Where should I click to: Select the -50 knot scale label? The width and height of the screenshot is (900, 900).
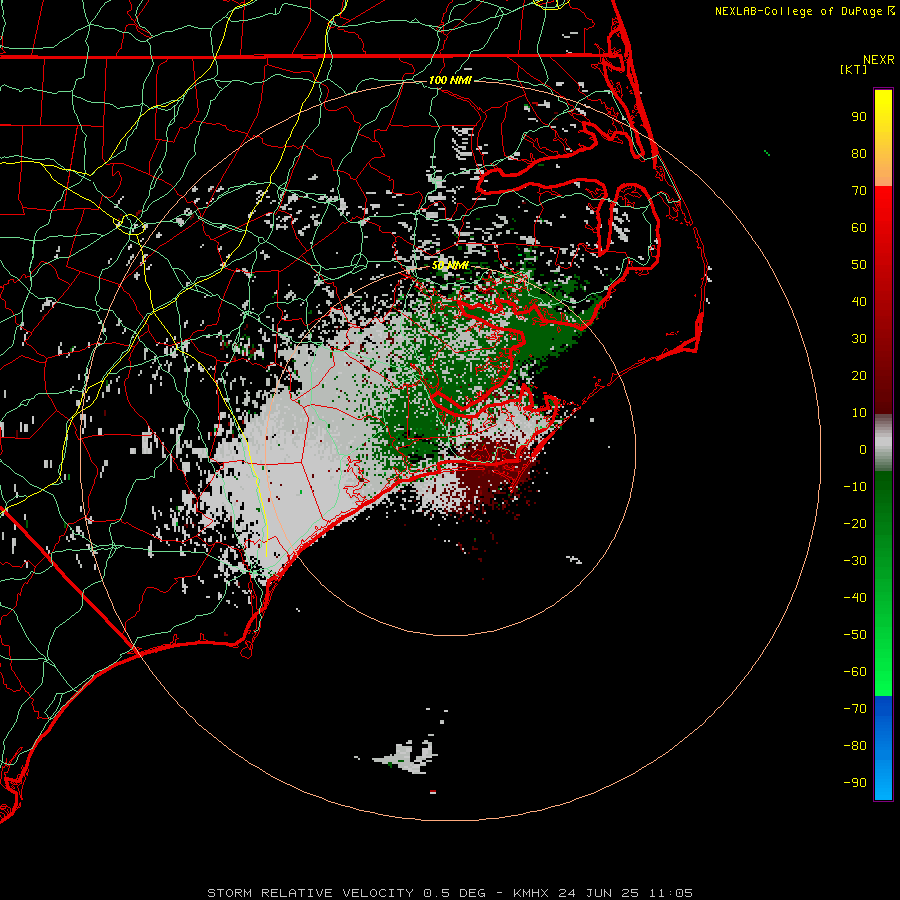pos(855,635)
